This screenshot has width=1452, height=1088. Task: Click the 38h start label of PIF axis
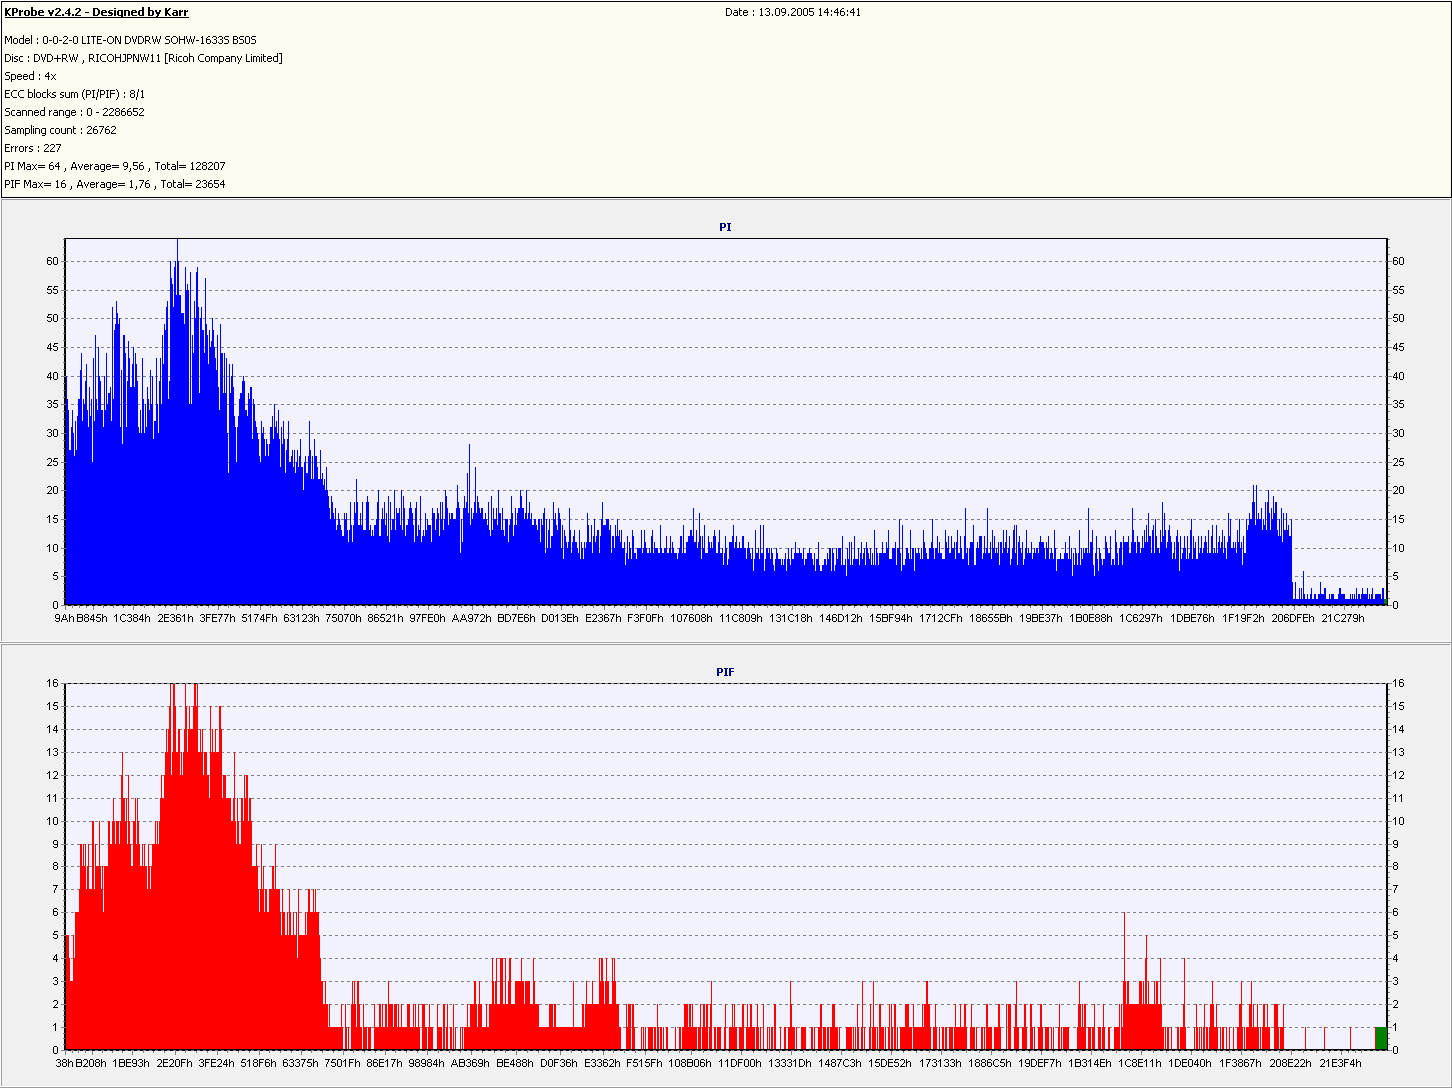(x=64, y=1063)
